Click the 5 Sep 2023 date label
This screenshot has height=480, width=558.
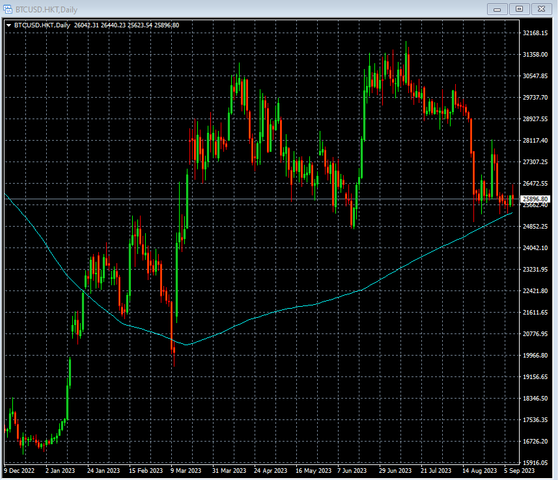tap(519, 471)
